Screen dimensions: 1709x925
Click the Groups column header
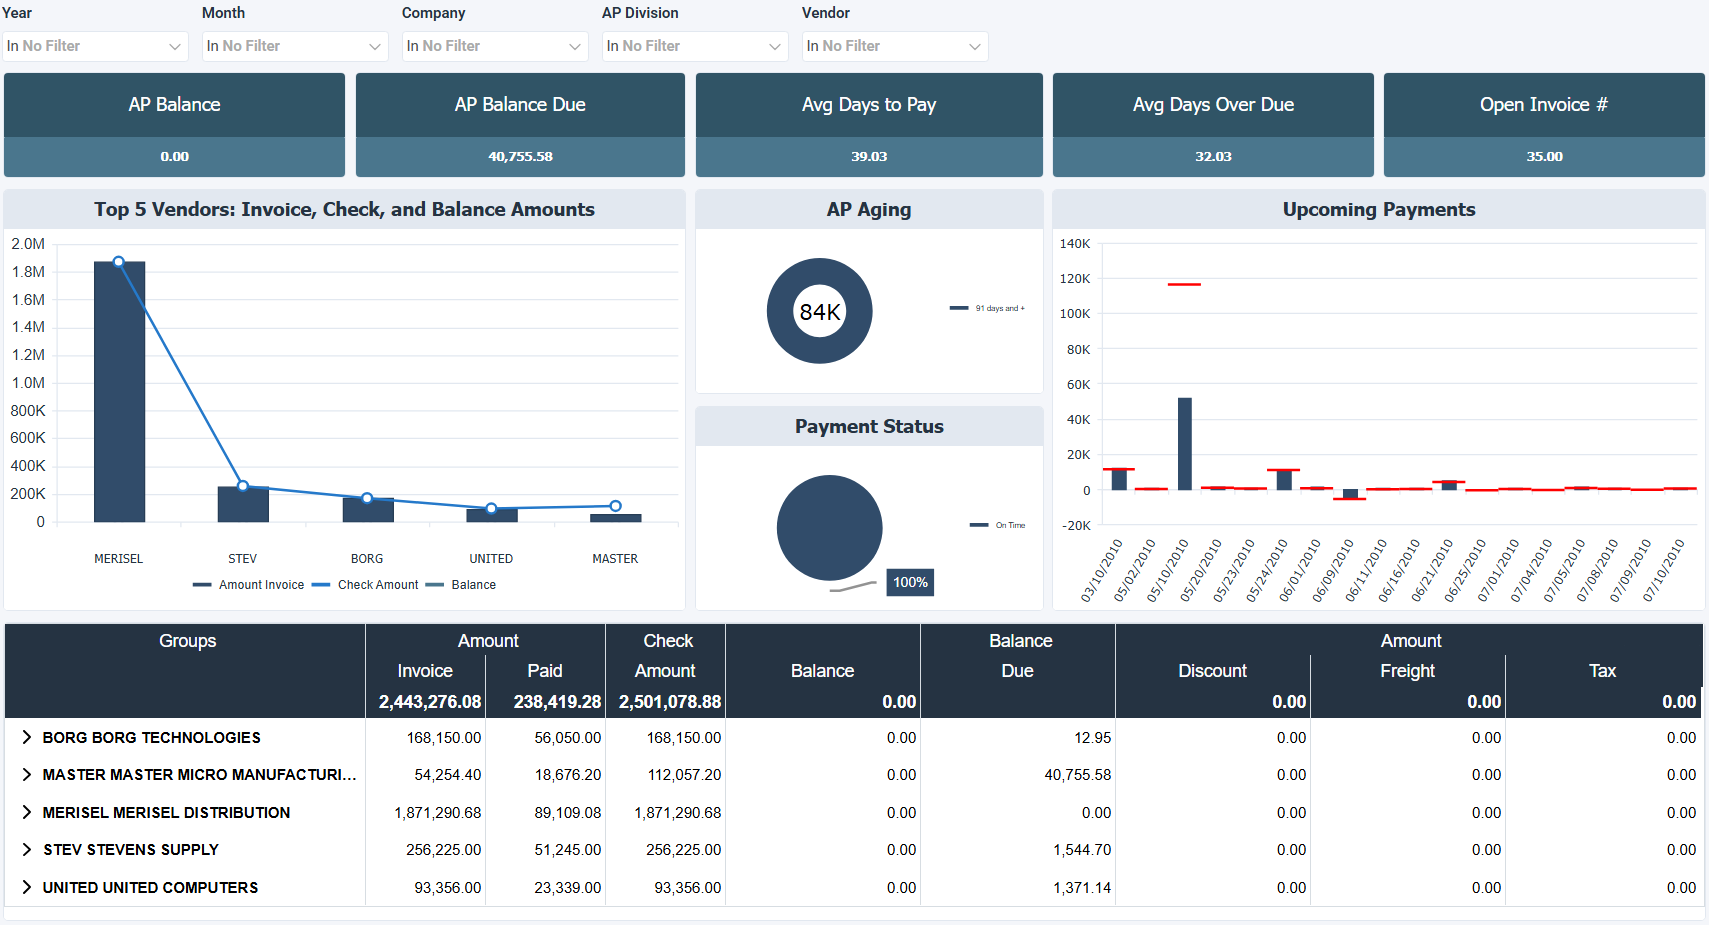coord(187,641)
